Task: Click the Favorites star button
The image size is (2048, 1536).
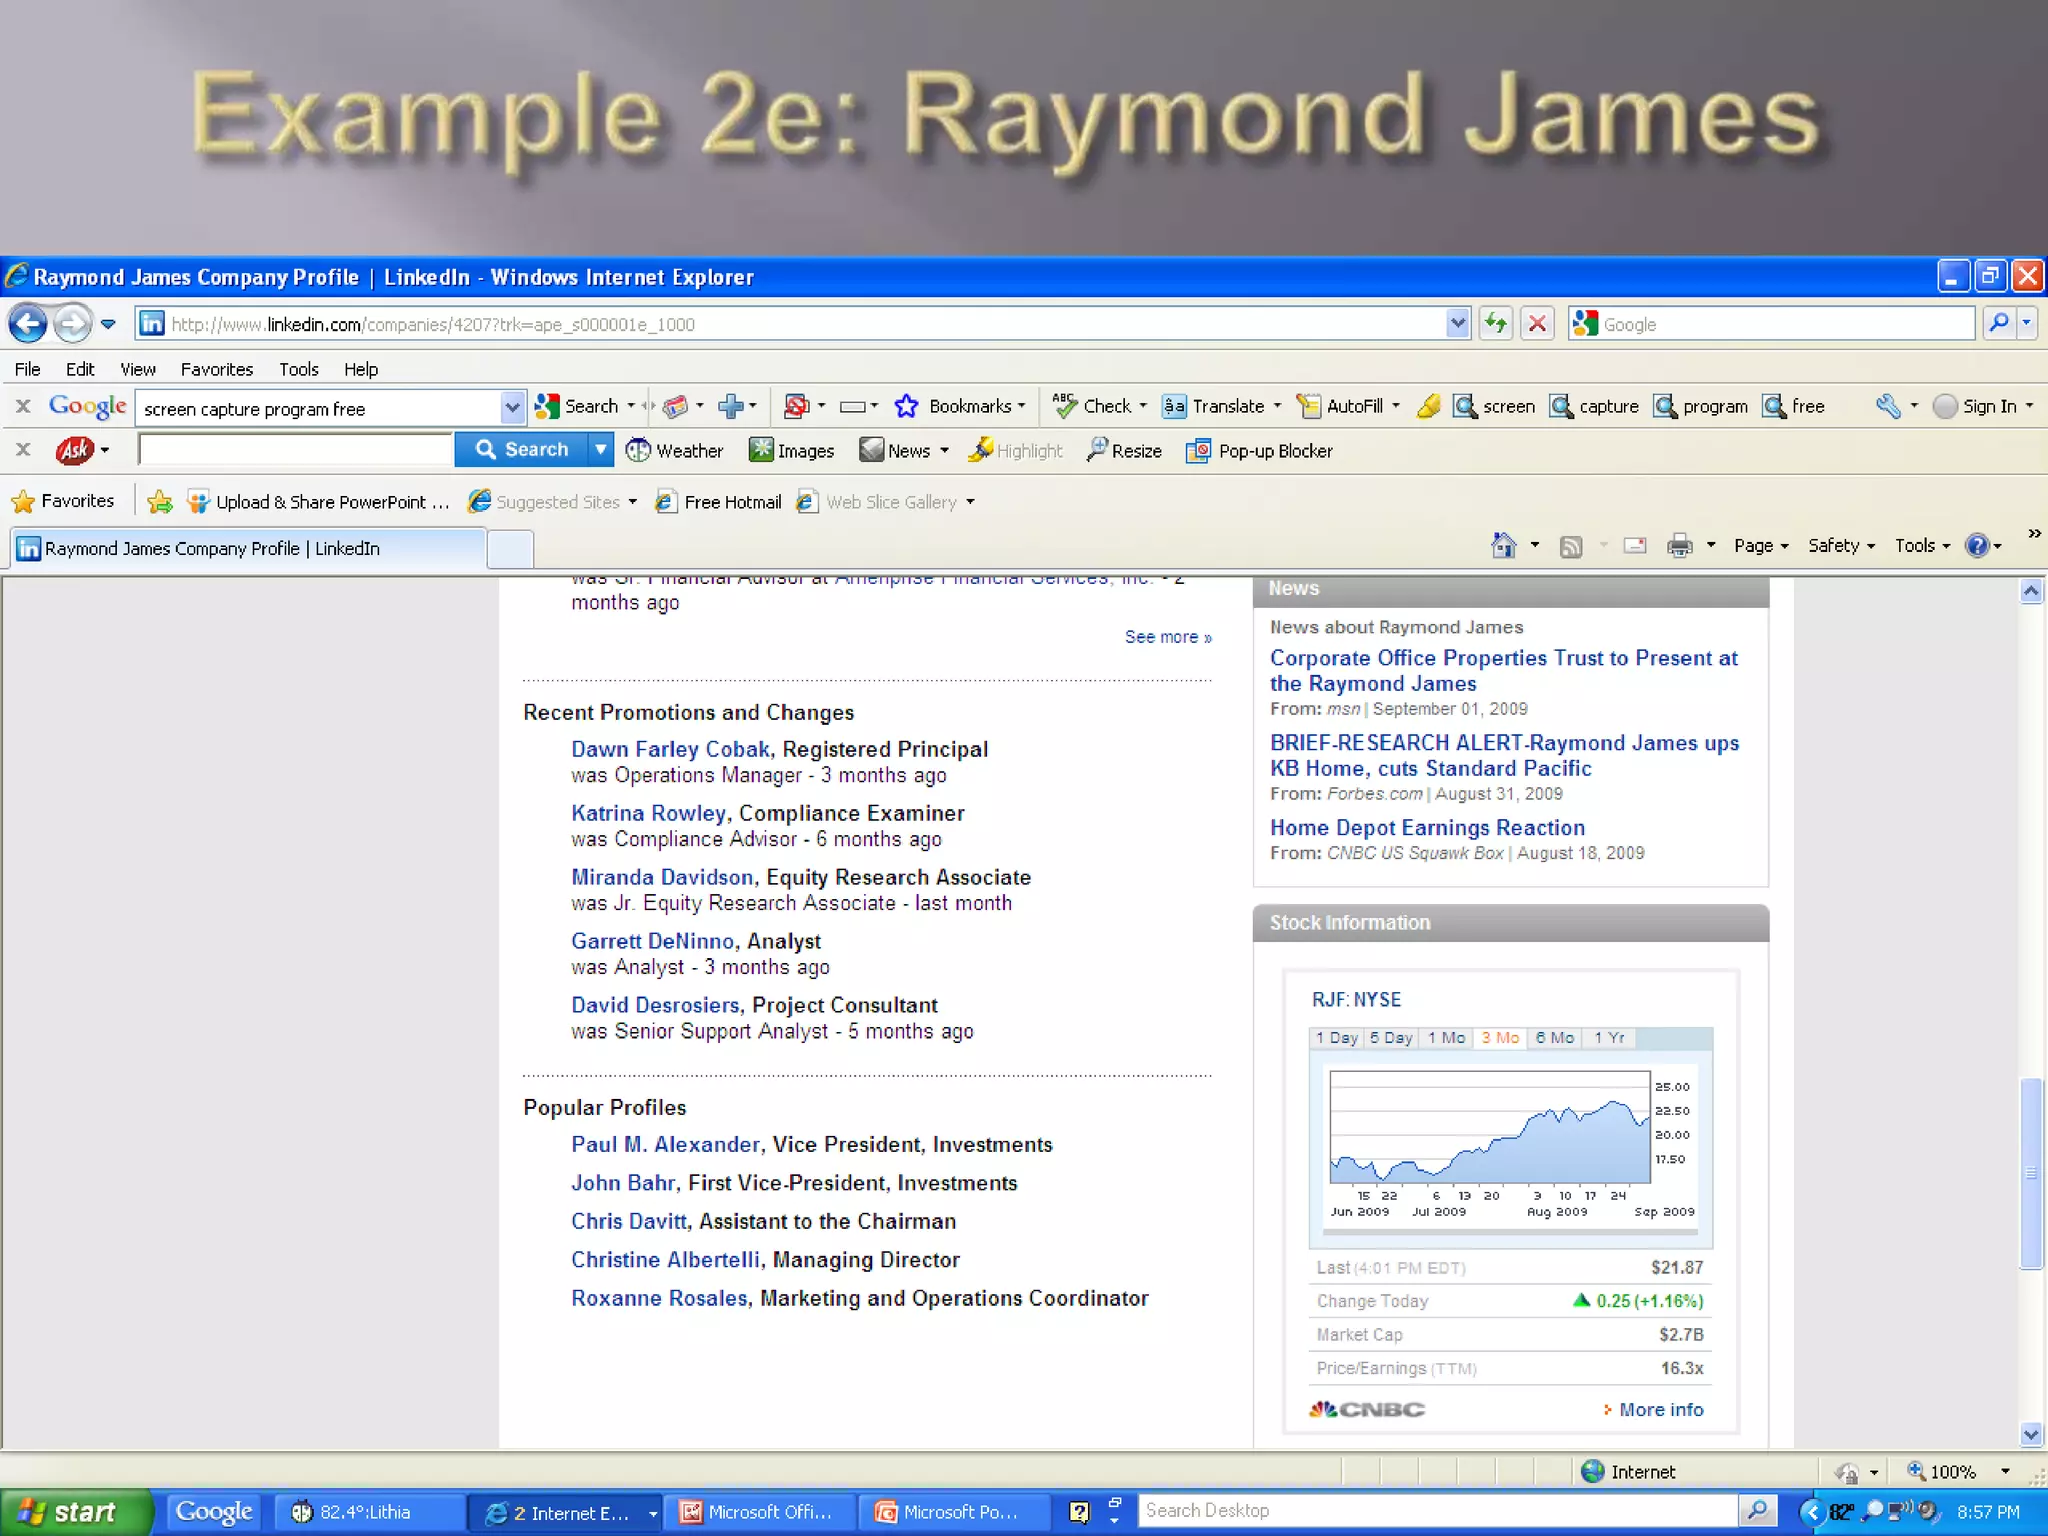Action: coord(62,501)
